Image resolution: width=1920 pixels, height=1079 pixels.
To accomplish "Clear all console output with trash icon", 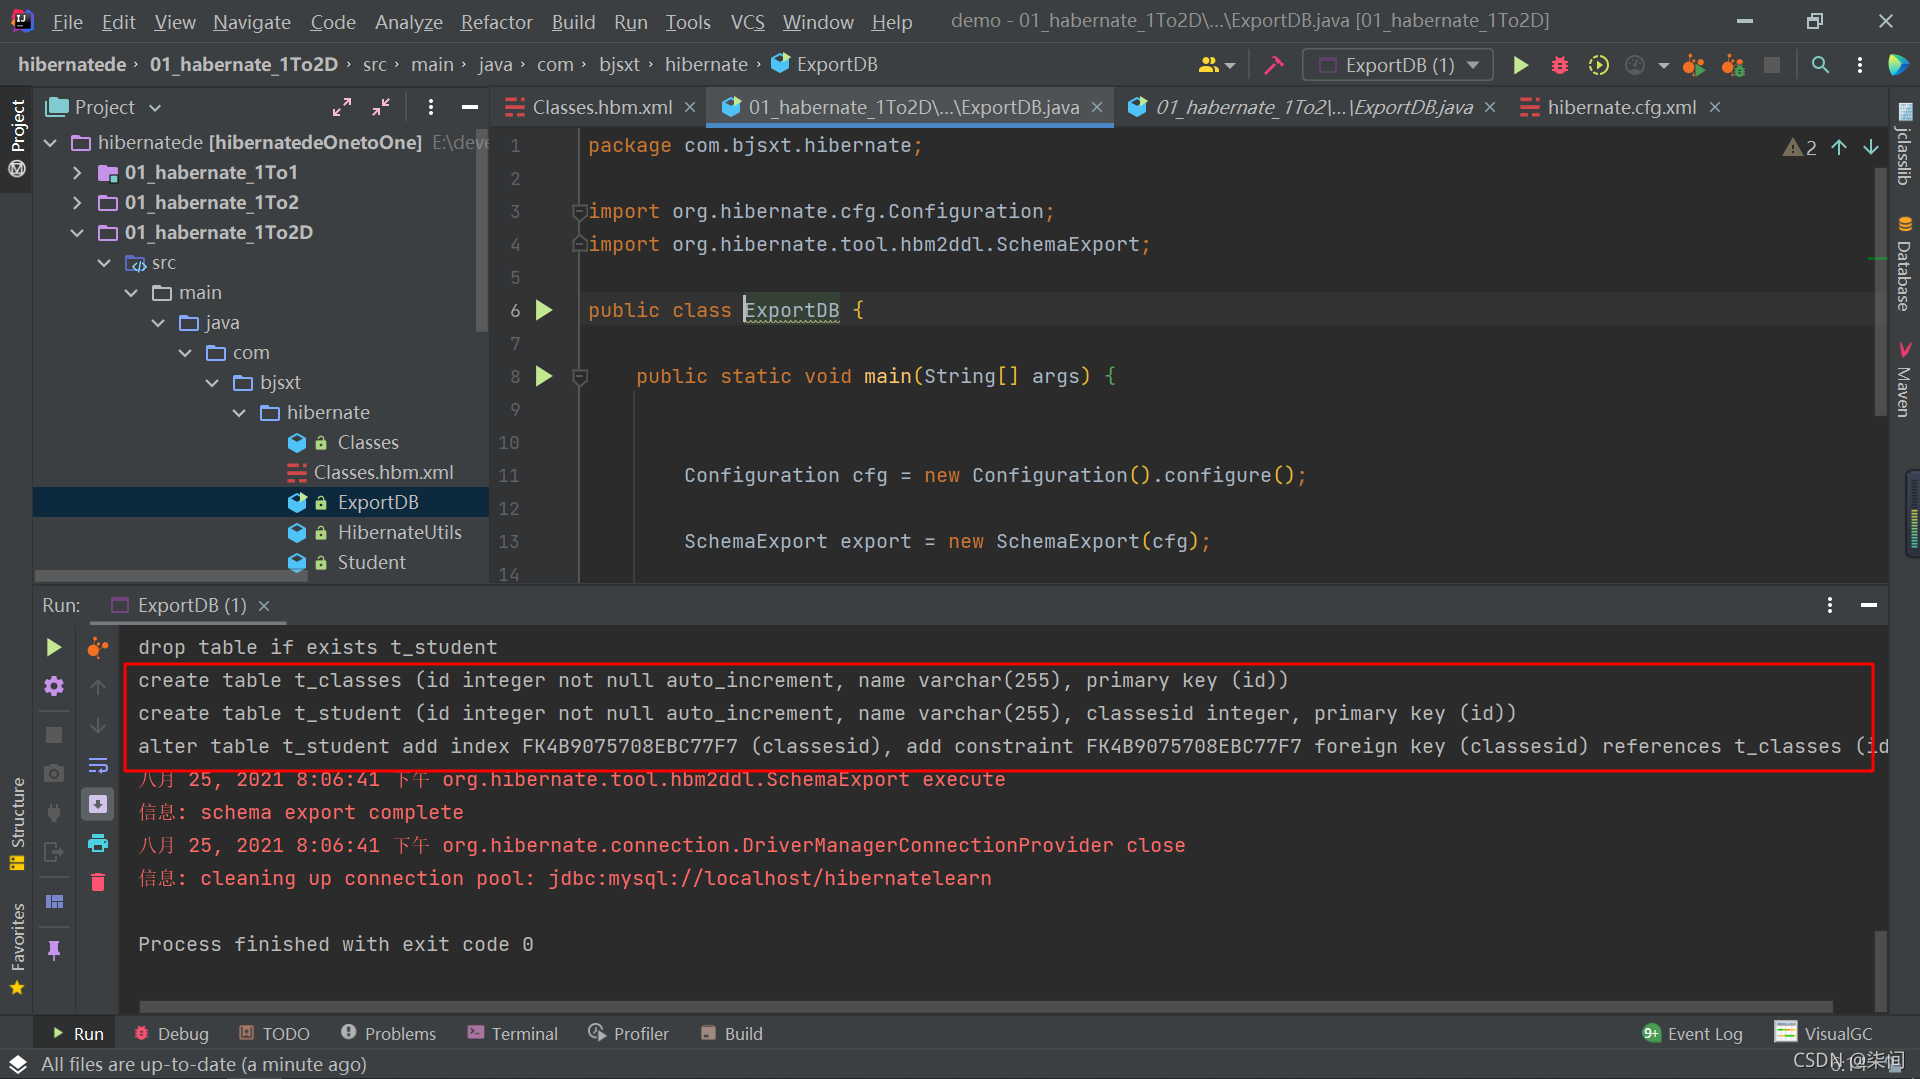I will click(98, 882).
